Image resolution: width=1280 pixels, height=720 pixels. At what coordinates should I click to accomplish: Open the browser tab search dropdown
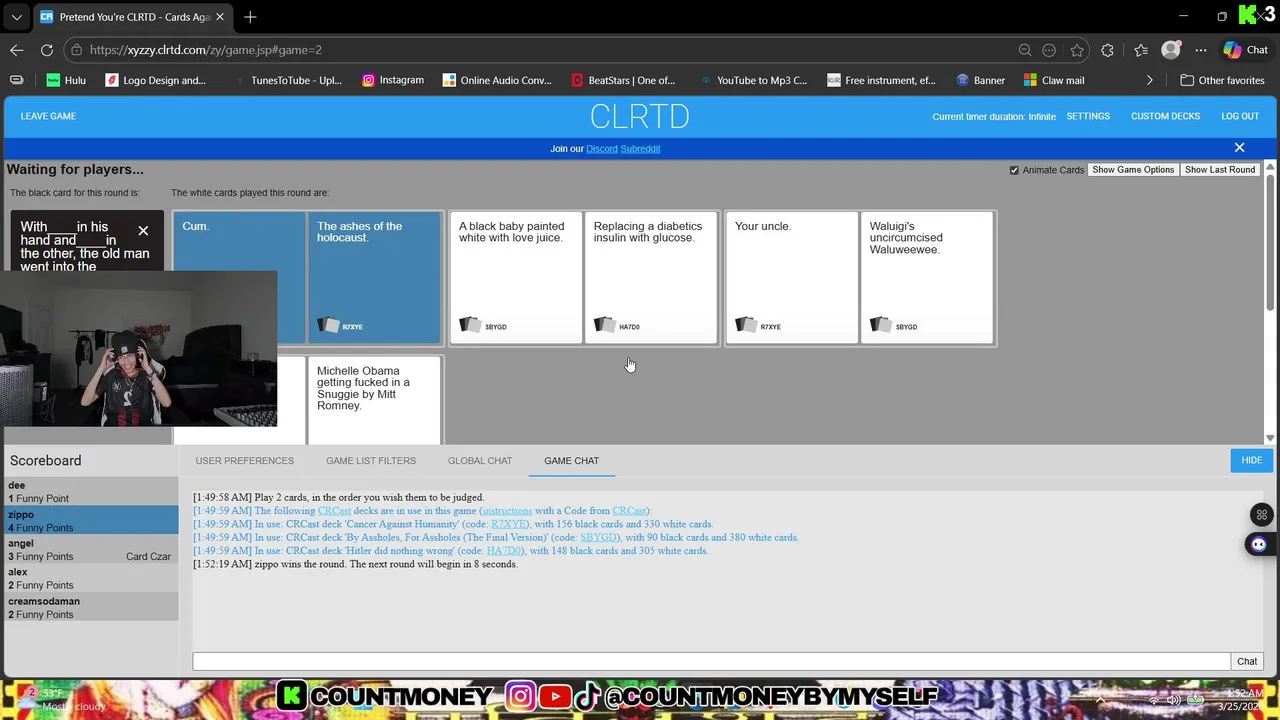click(16, 17)
